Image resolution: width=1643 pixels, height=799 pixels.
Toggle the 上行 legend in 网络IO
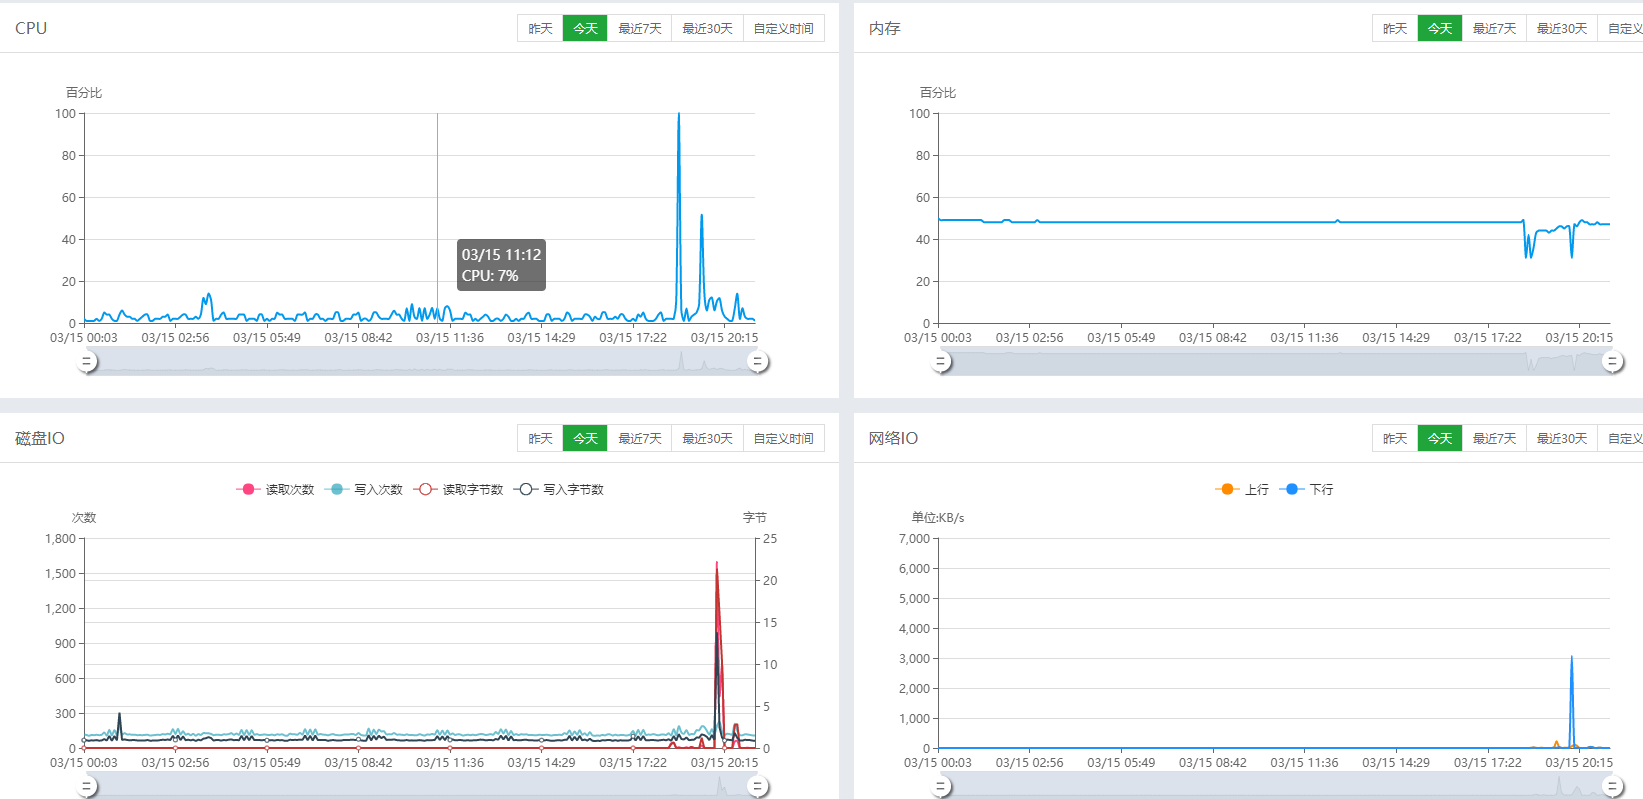point(1242,489)
